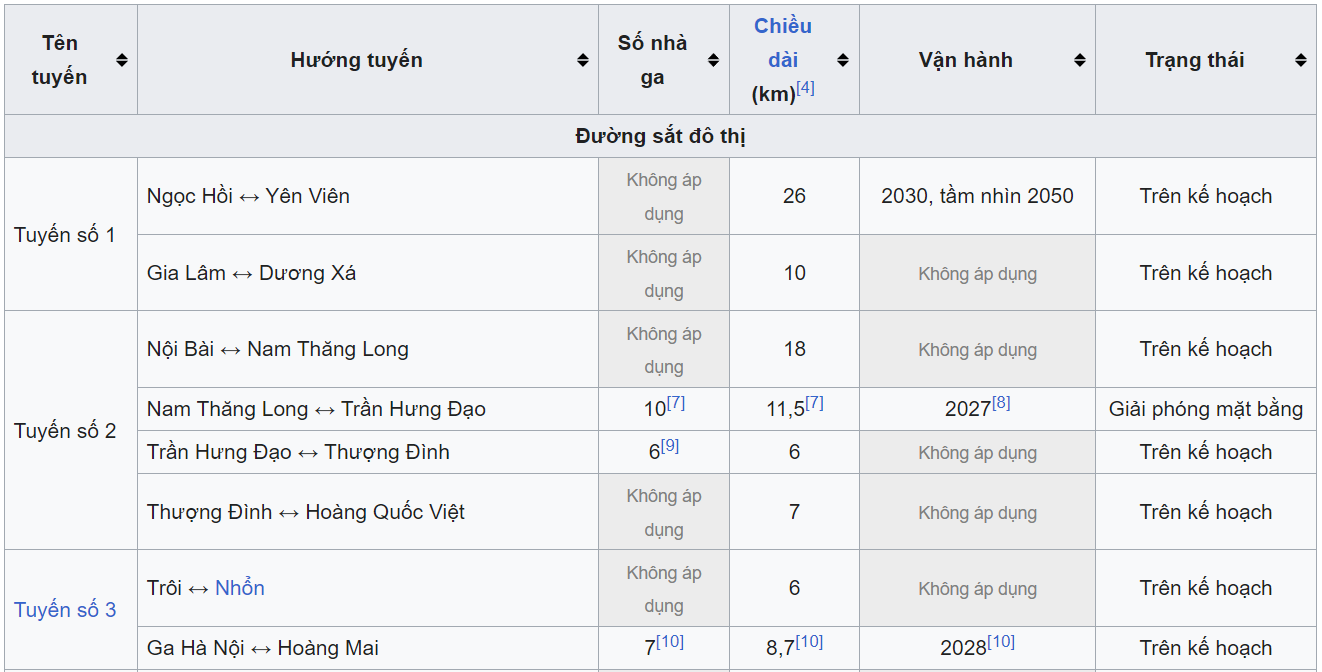
Task: Sort by Trạng thái sort arrows
Action: click(x=1300, y=60)
